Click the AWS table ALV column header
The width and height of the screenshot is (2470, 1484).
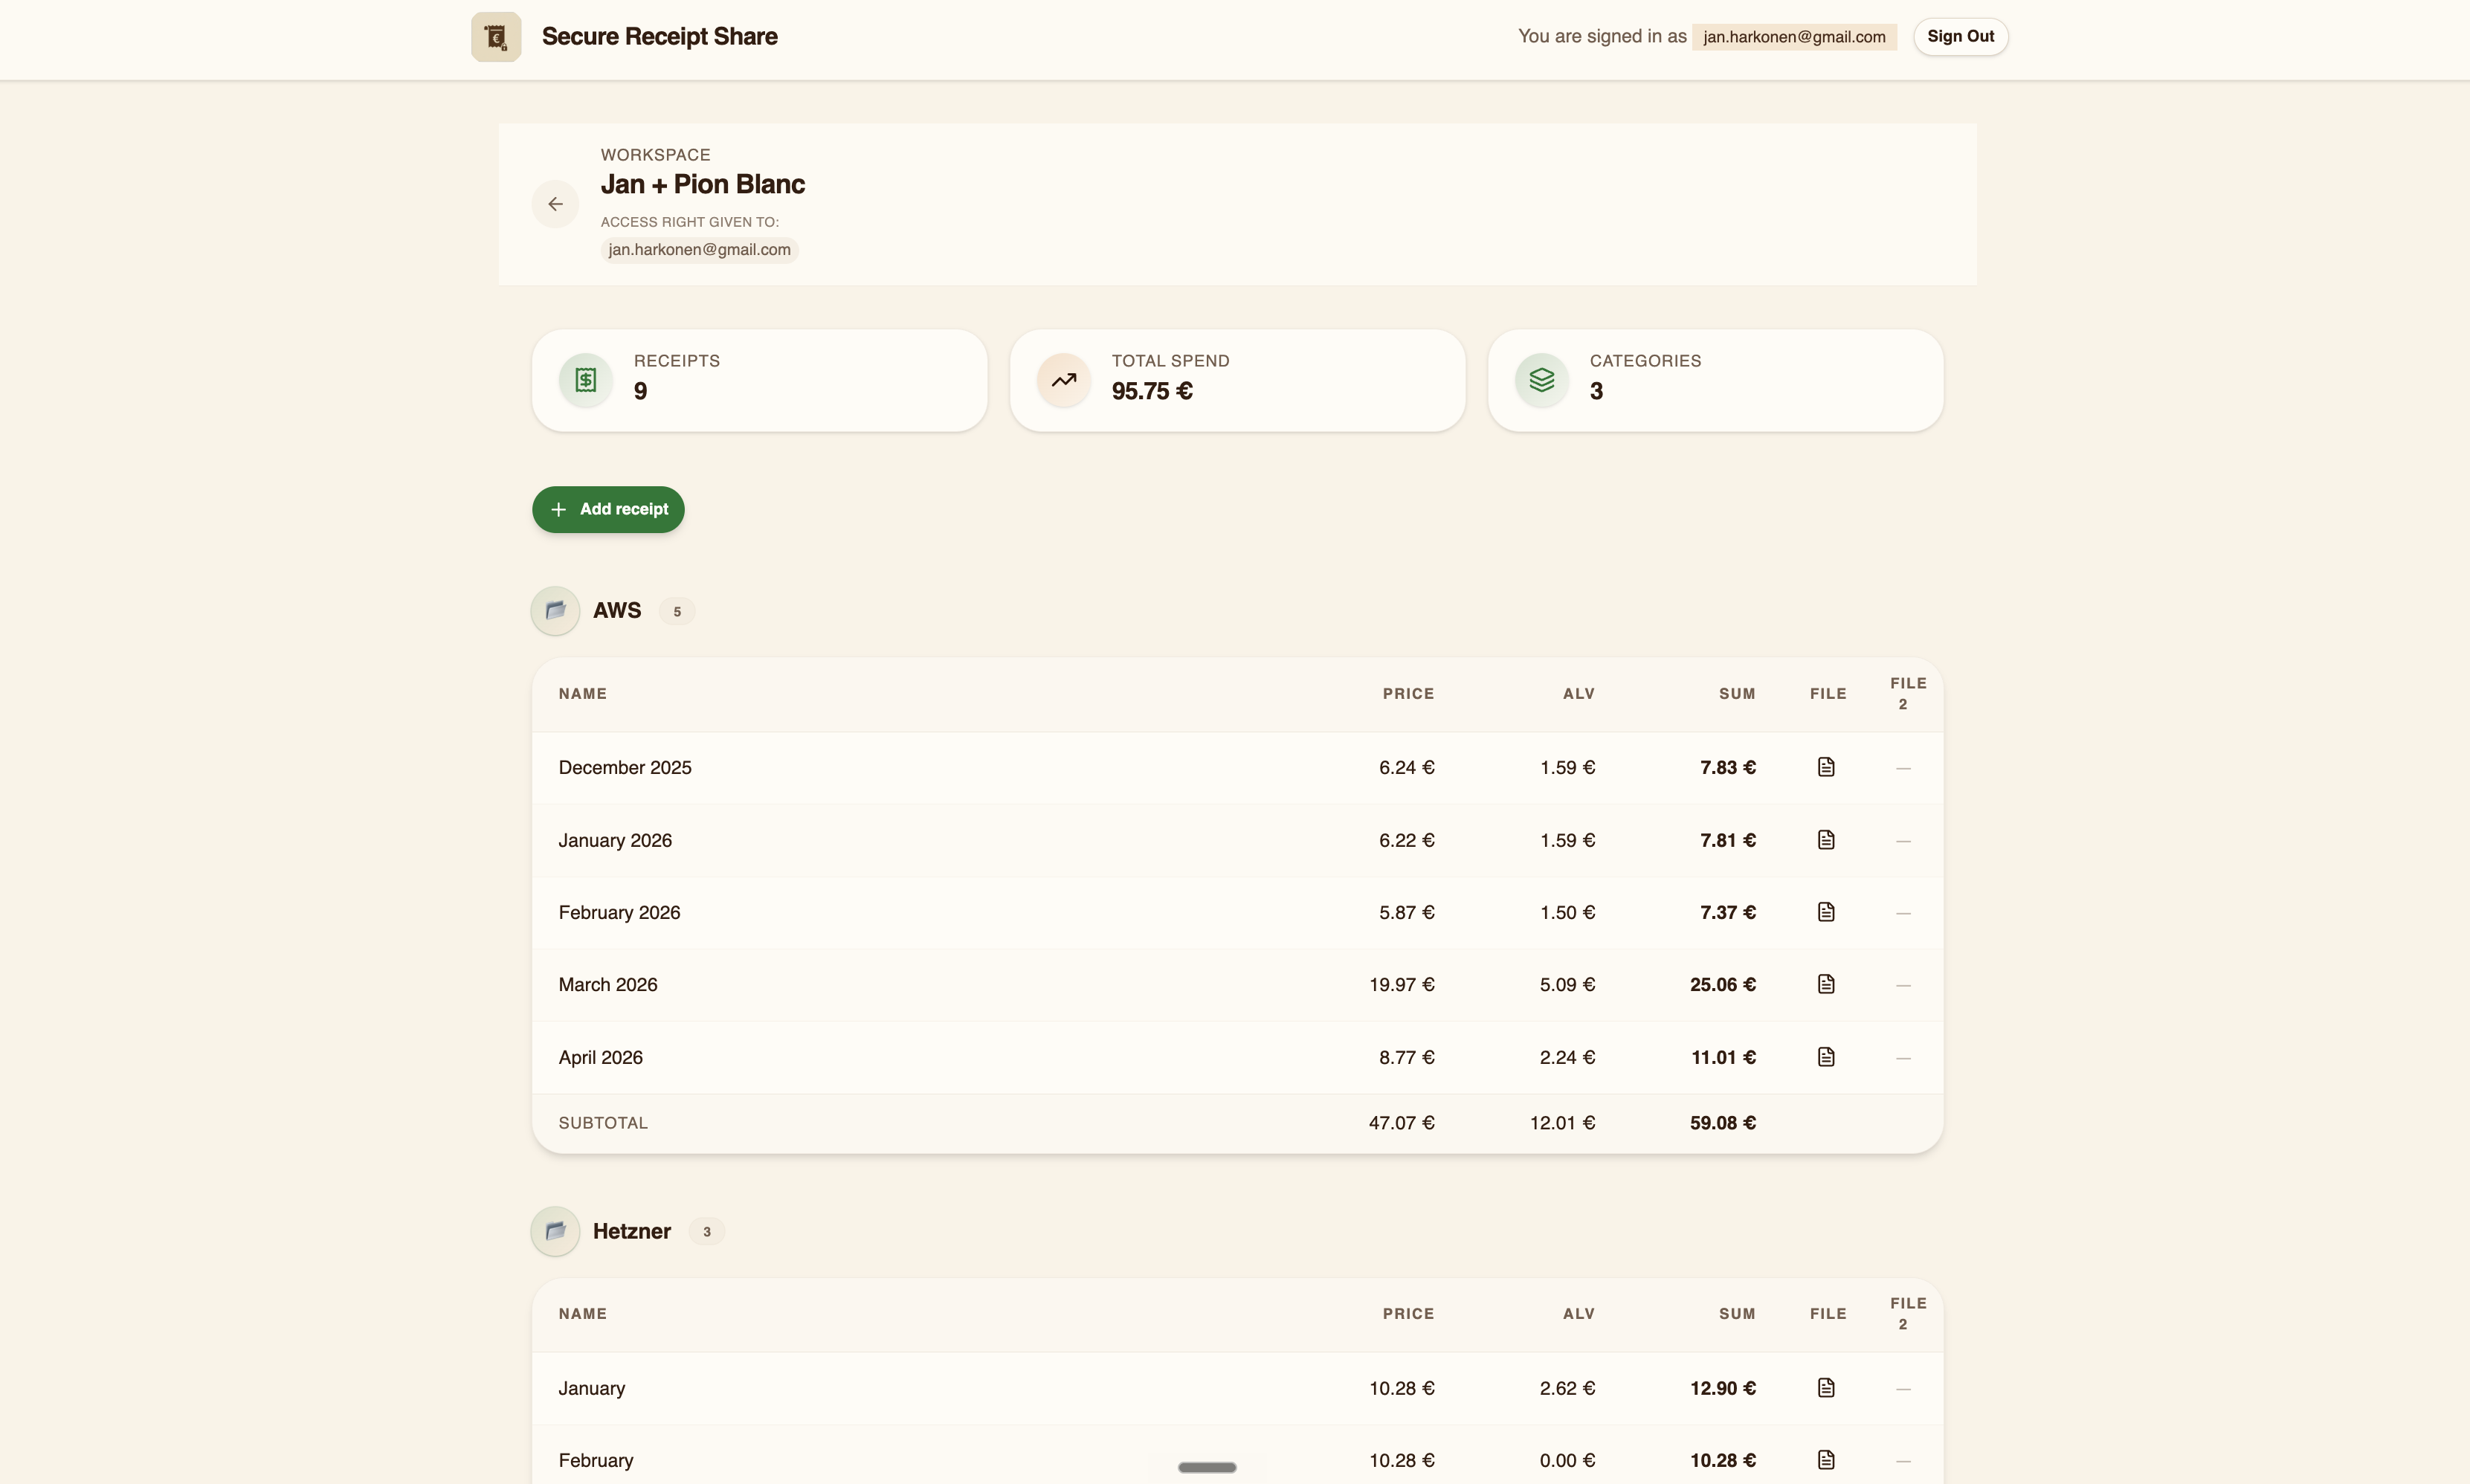click(x=1578, y=694)
